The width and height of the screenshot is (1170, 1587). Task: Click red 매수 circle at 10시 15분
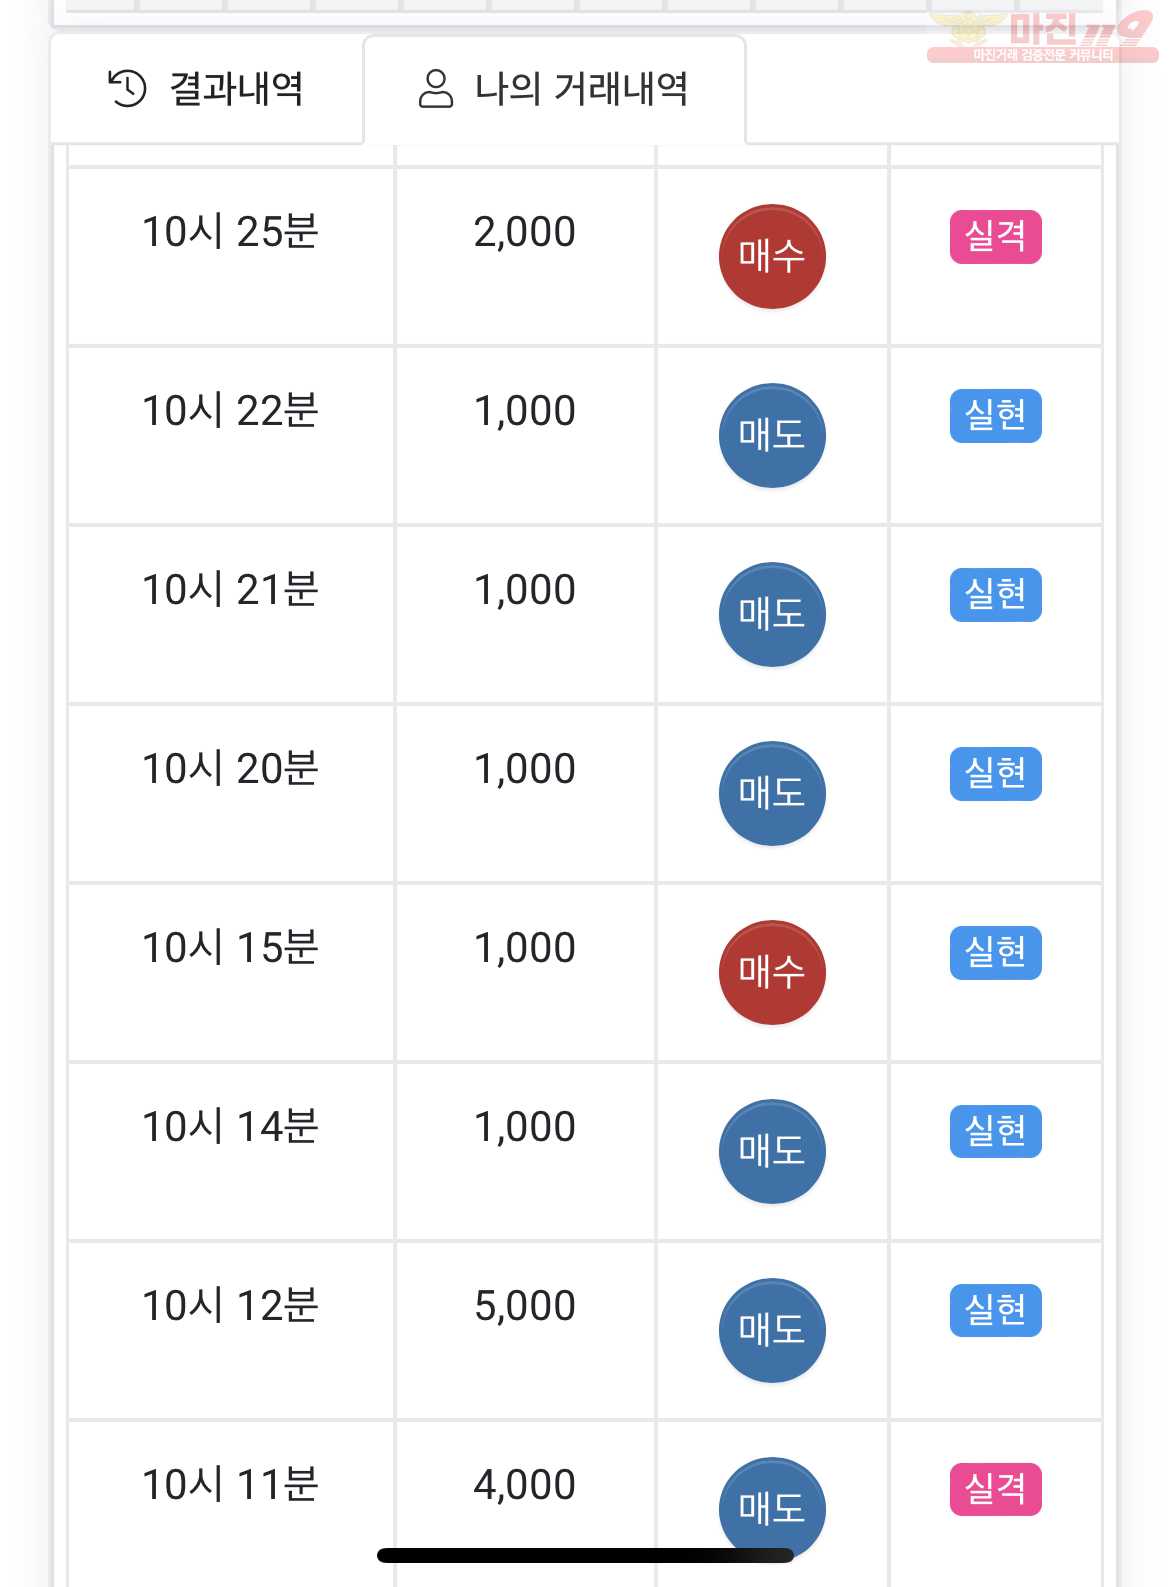[772, 973]
